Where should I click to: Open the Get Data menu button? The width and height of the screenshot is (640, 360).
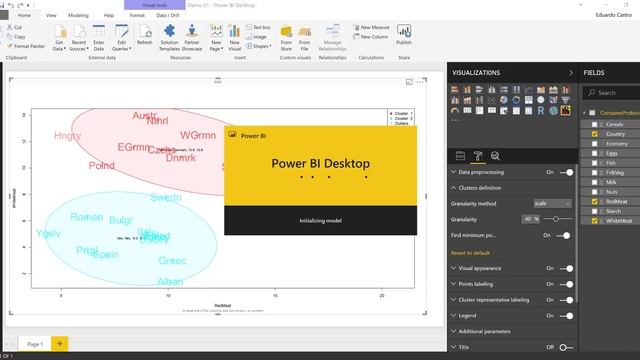click(x=60, y=38)
